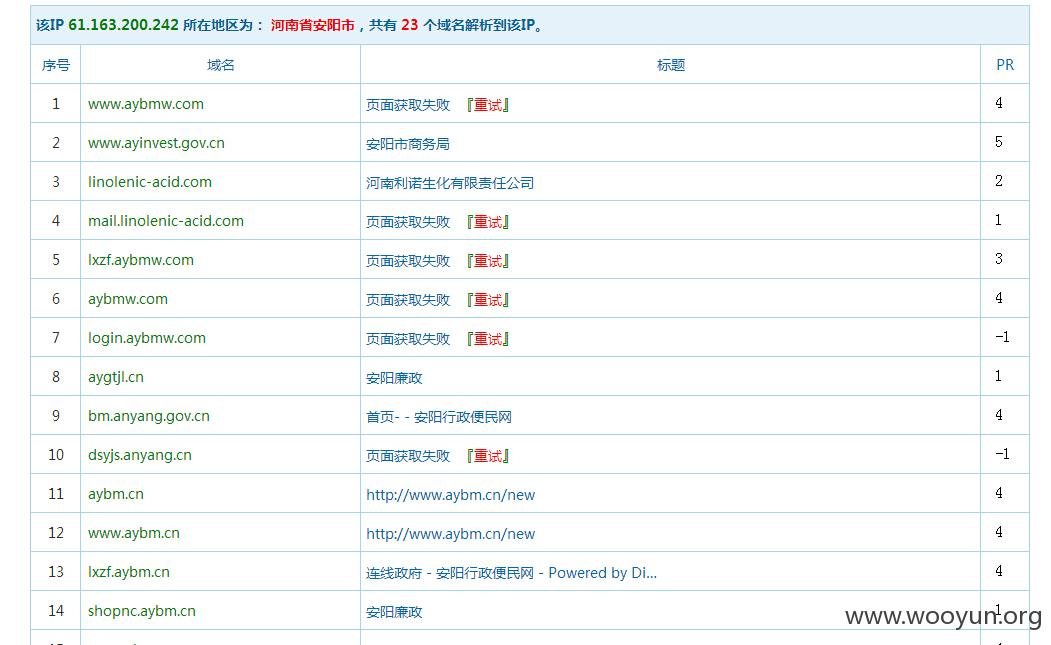The image size is (1051, 645).
Task: Open the aygtjl.cn domain link
Action: click(x=115, y=377)
